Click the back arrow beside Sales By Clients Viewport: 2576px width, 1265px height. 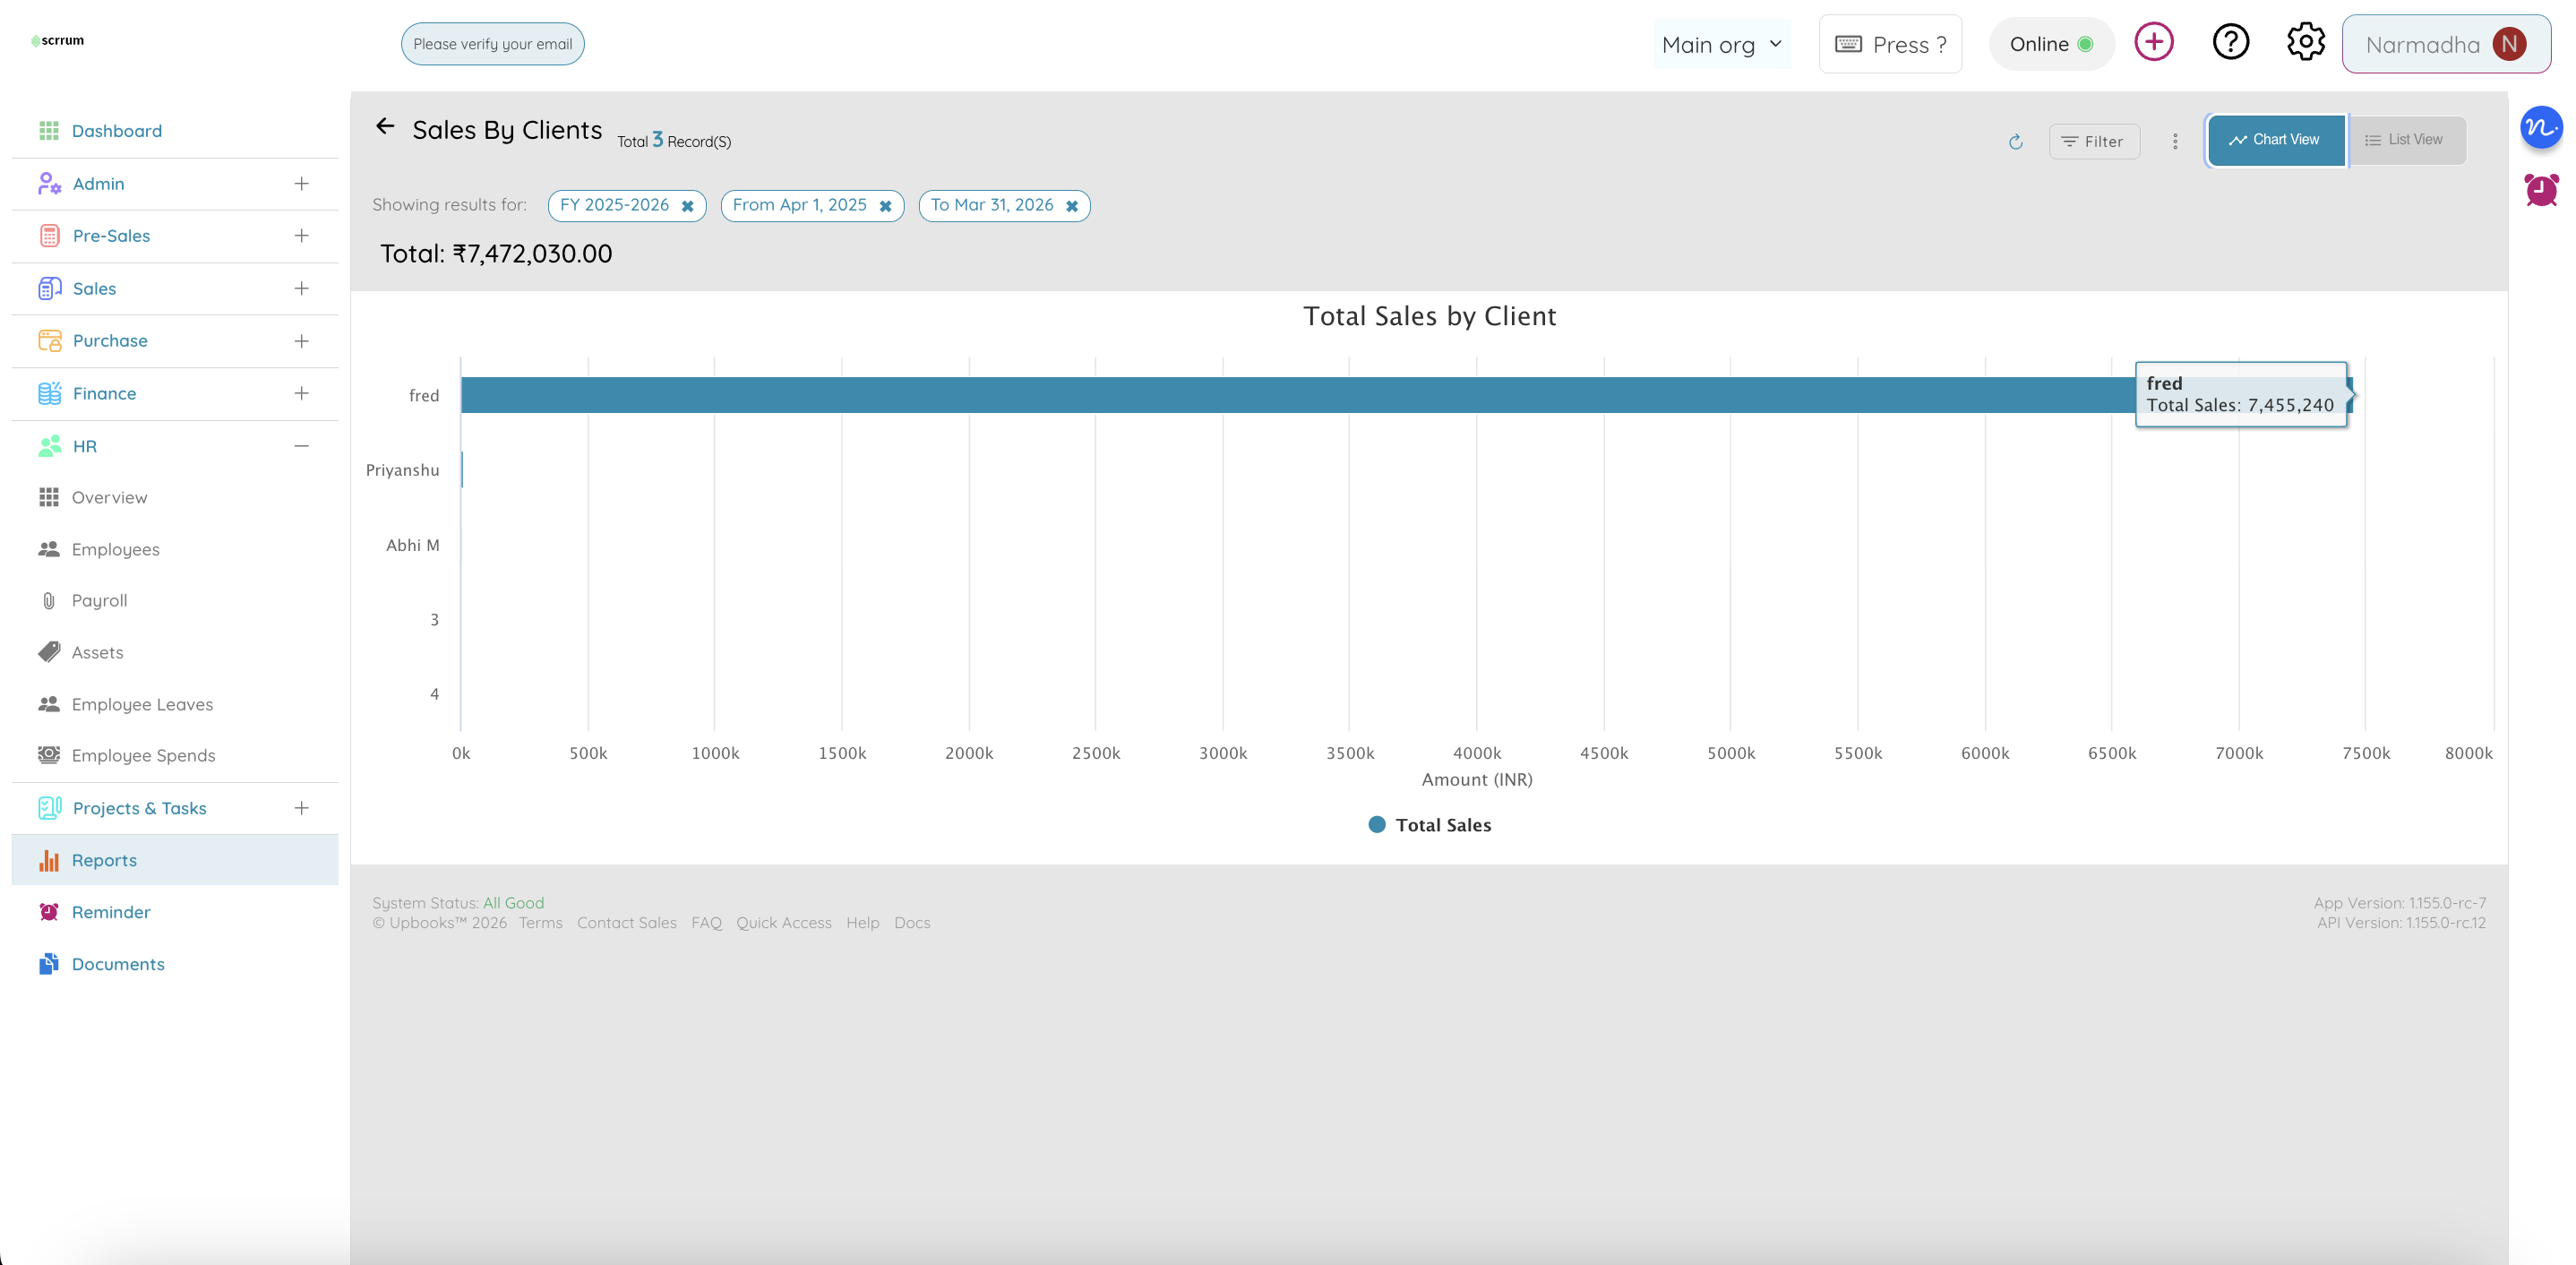click(x=385, y=126)
